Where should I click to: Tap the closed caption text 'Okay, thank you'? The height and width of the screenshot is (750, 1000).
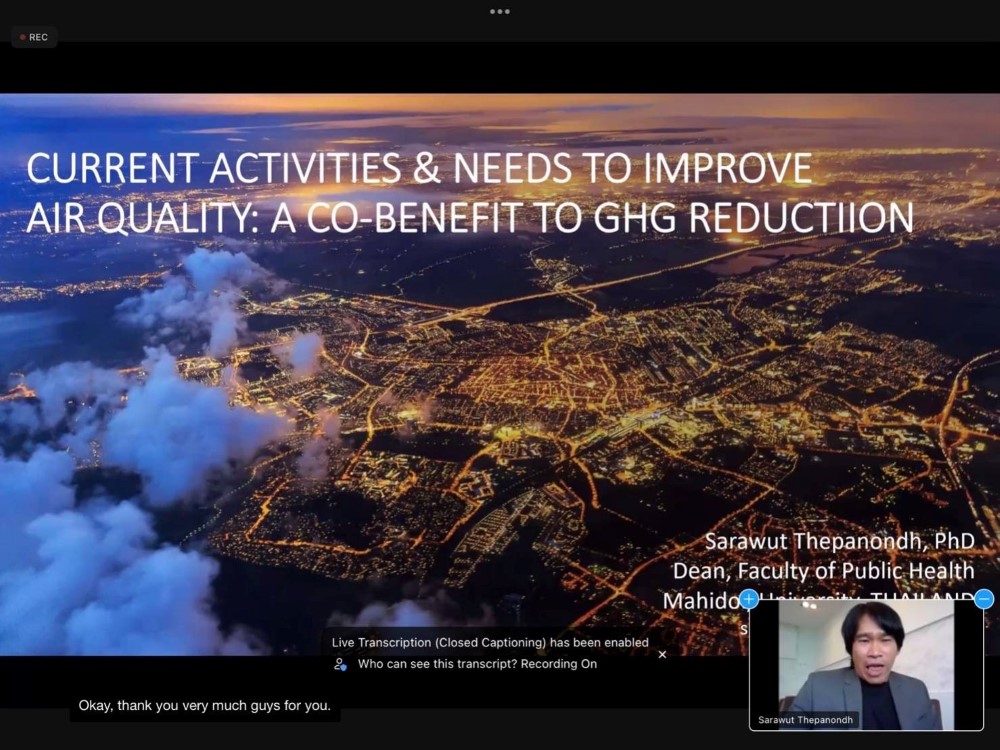(x=204, y=706)
